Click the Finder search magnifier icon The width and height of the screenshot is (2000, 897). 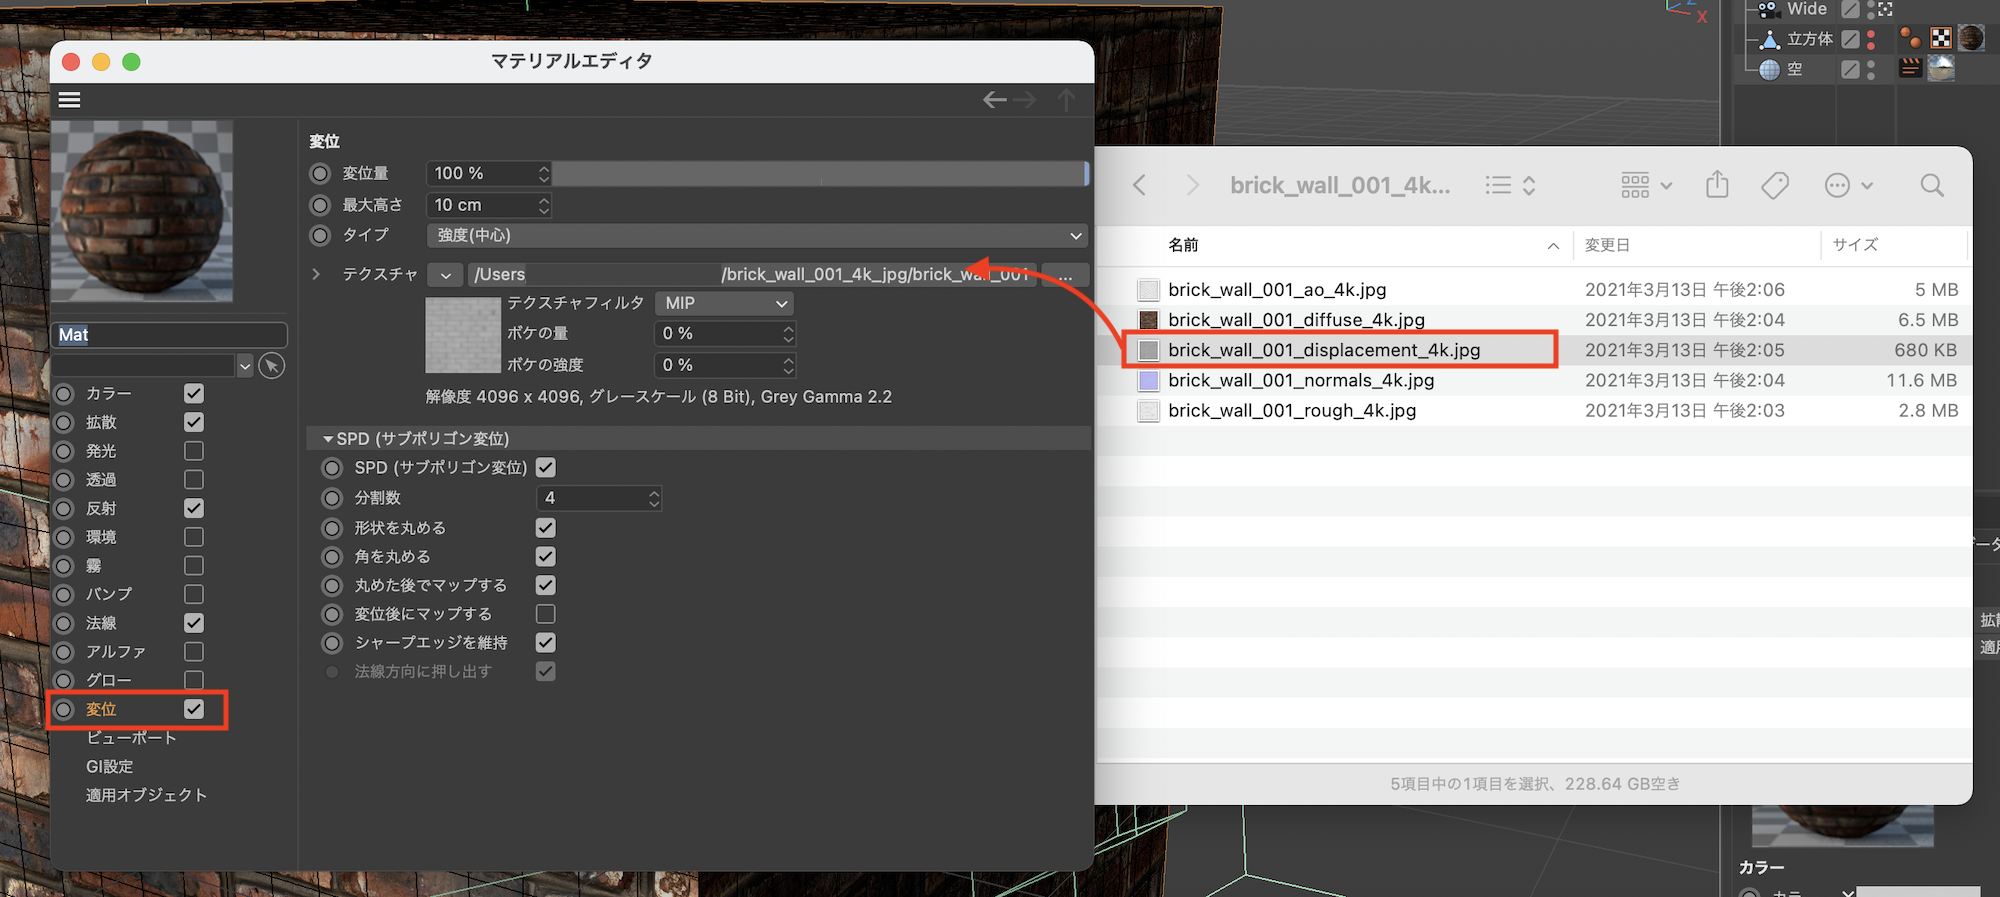pyautogui.click(x=1931, y=185)
